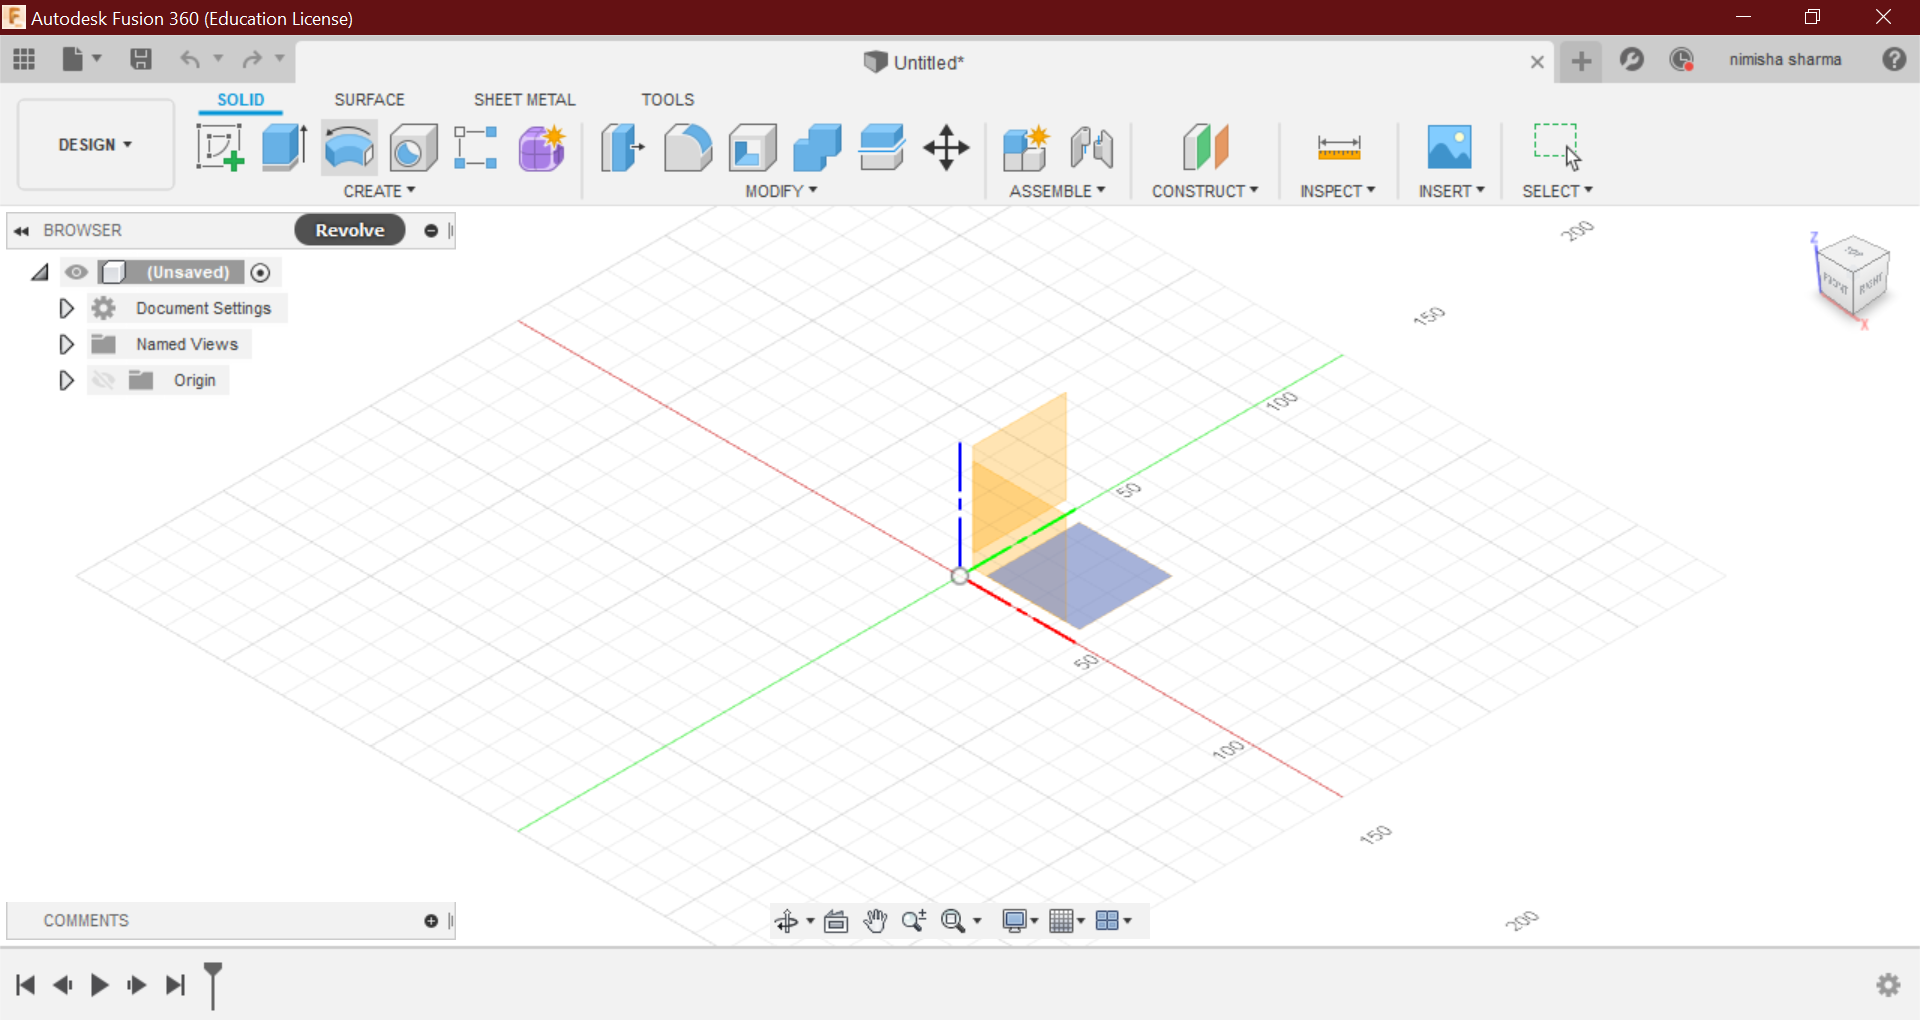The image size is (1920, 1020).
Task: Open the CONSTRUCT dropdown menu
Action: [x=1205, y=191]
